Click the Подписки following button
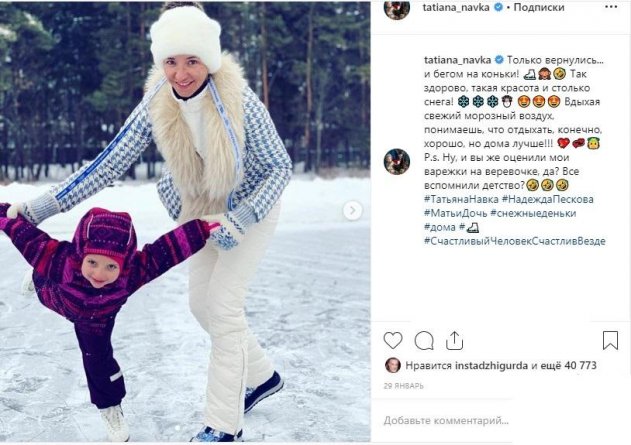Viewport: 631px width, 445px height. coord(538,7)
